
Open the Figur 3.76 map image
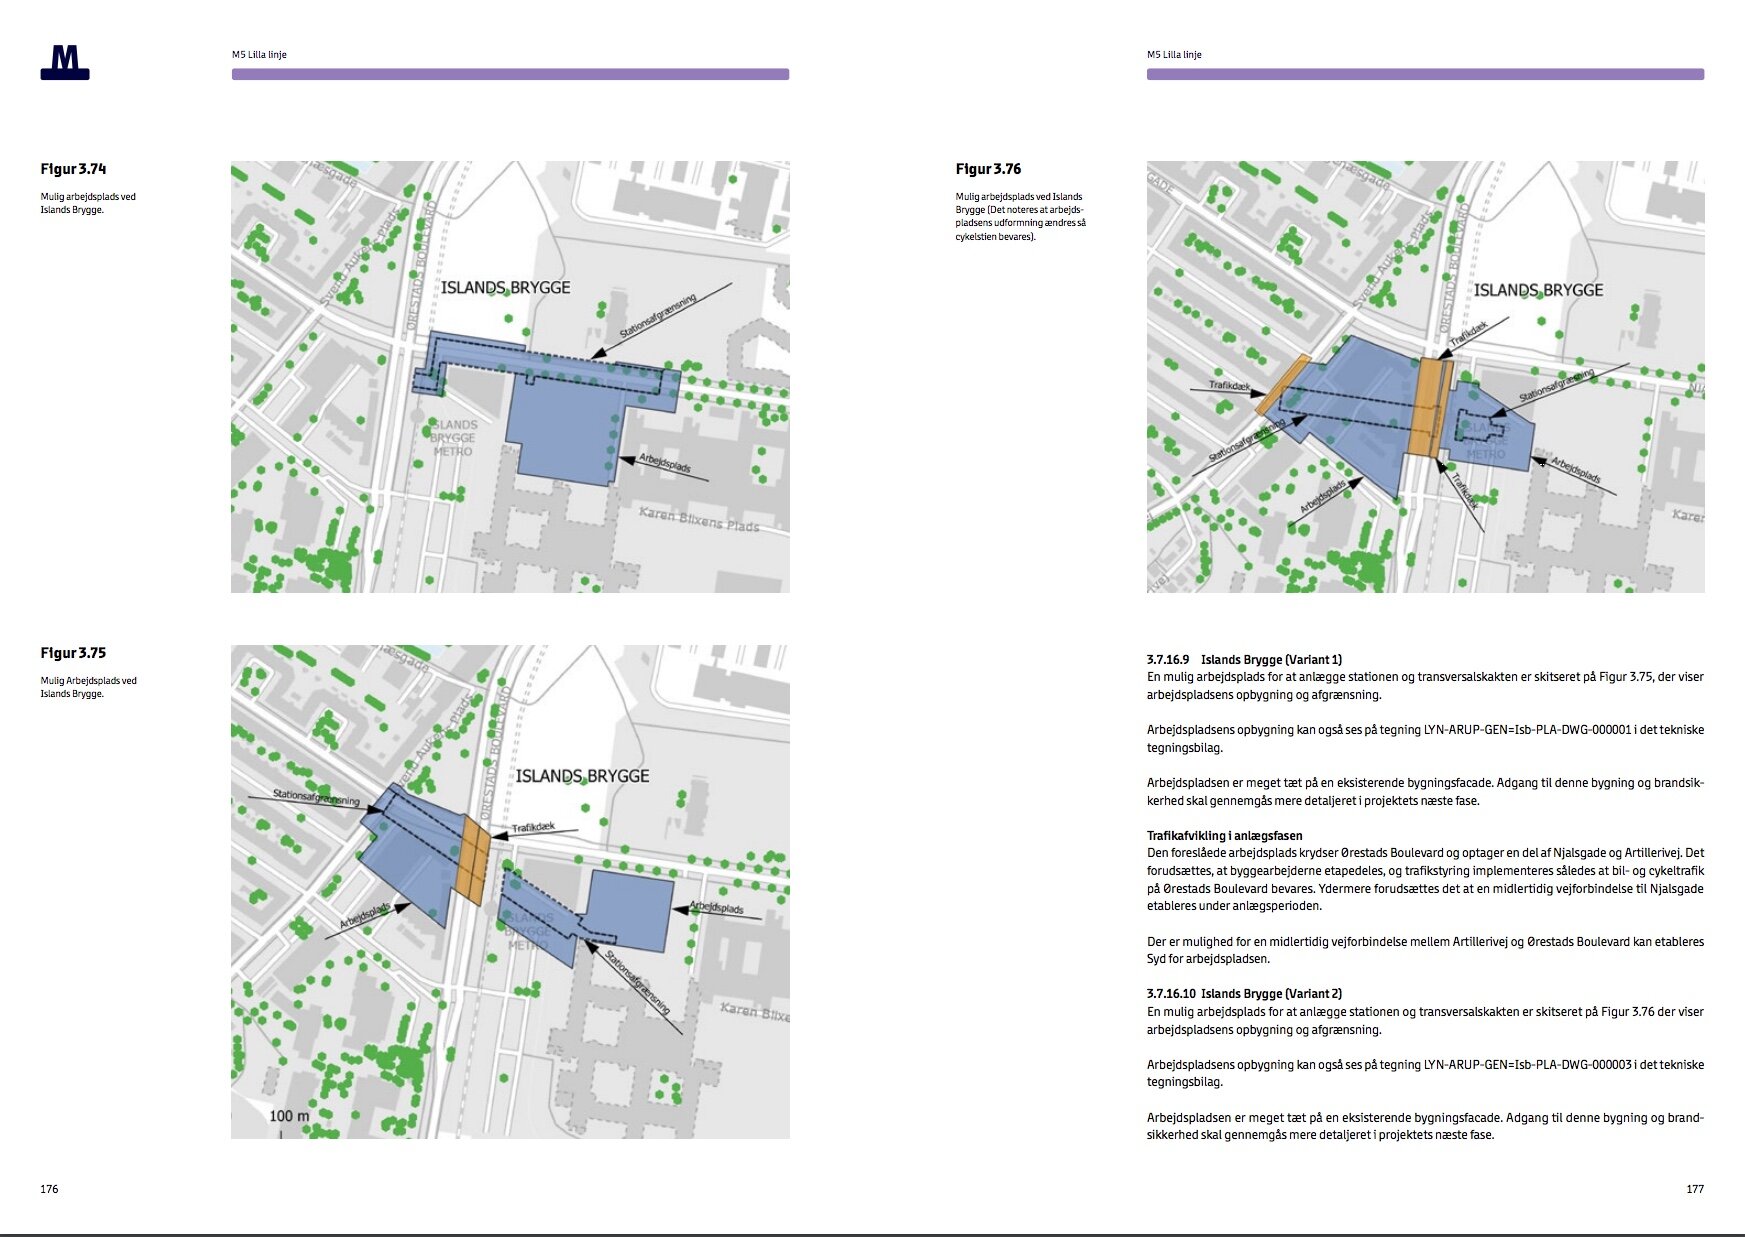click(x=1425, y=377)
